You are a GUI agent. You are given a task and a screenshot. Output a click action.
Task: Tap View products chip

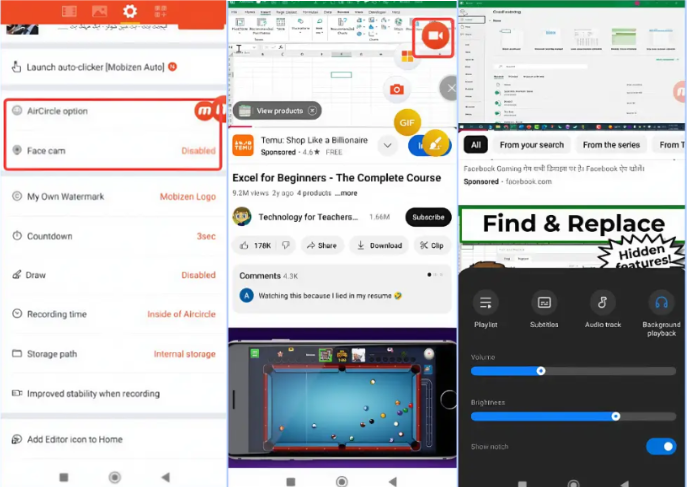[277, 111]
